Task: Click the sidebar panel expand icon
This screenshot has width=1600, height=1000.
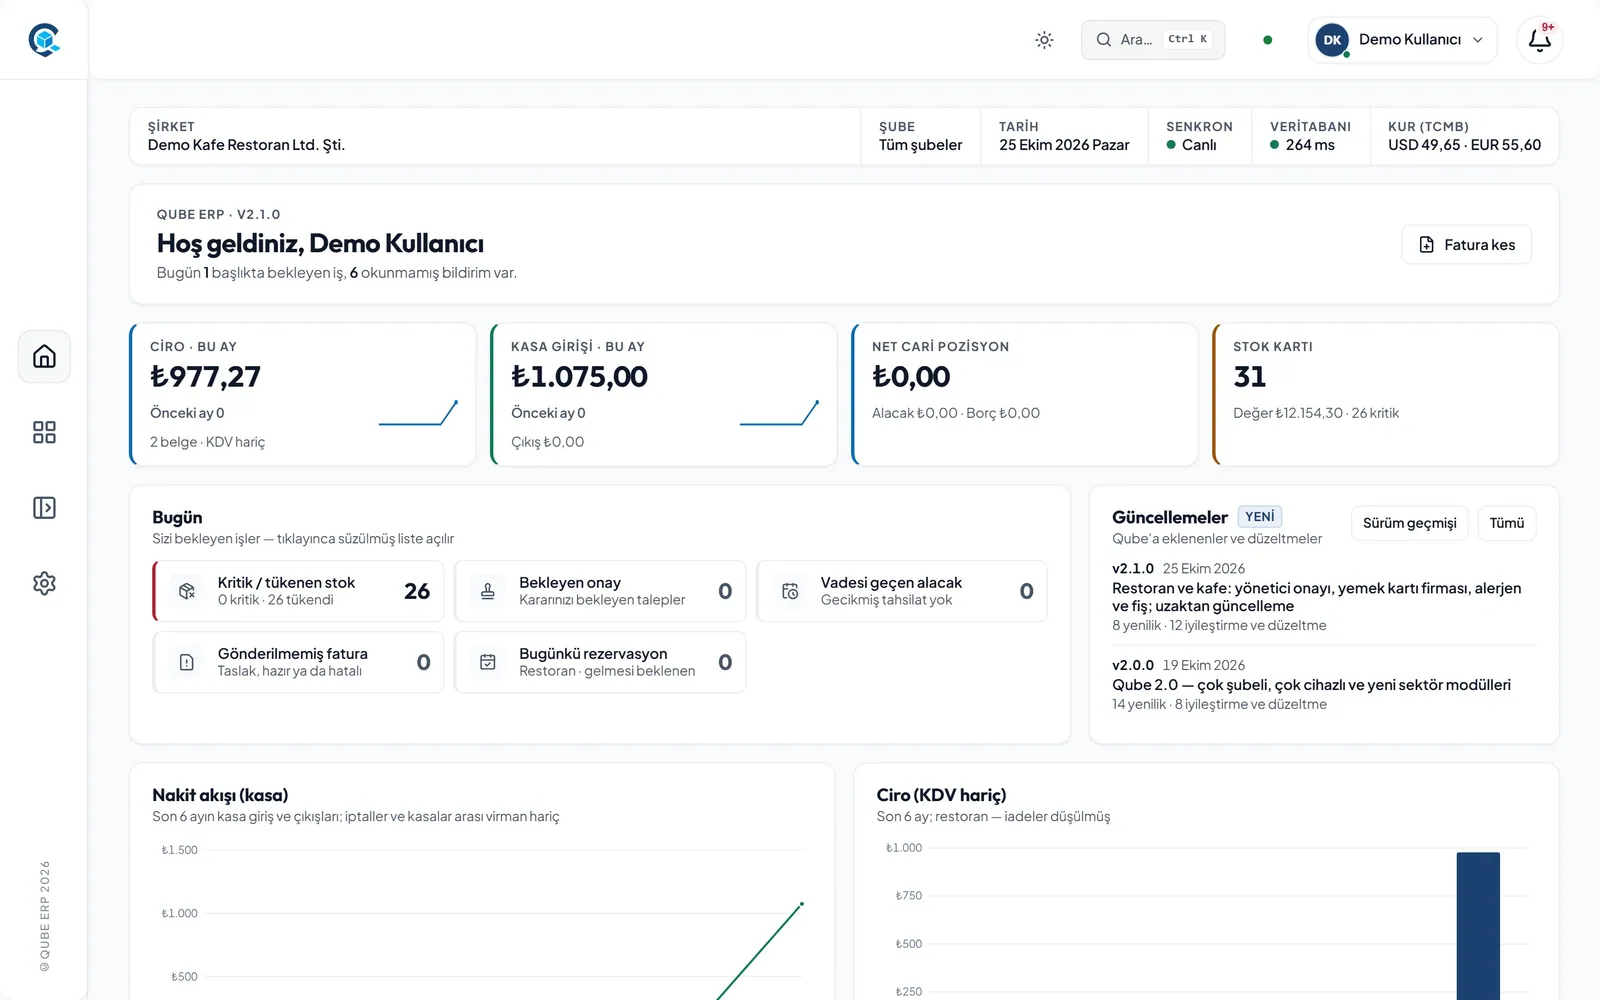Action: coord(44,508)
